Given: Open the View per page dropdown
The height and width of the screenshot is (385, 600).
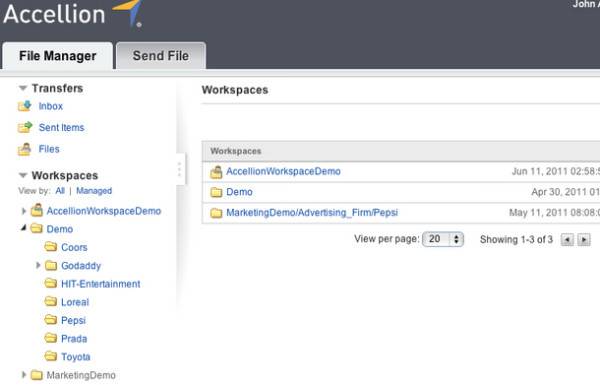Looking at the screenshot, I should click(x=443, y=239).
